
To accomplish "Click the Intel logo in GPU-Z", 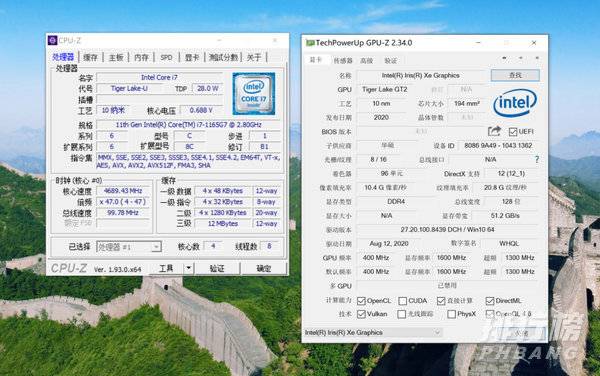I will pos(515,103).
